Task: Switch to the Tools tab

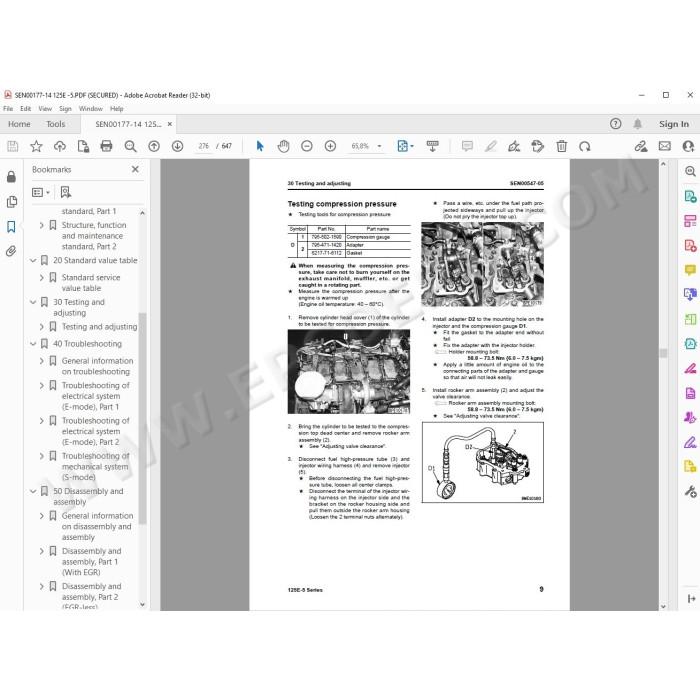Action: (x=55, y=124)
